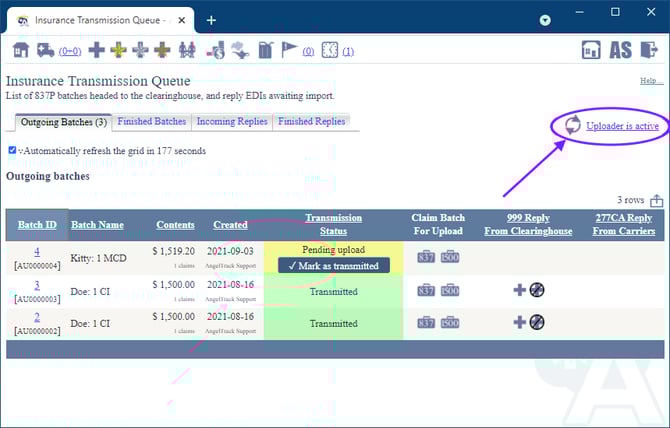Click the home building icon in toolbar
670x428 pixels.
point(20,50)
